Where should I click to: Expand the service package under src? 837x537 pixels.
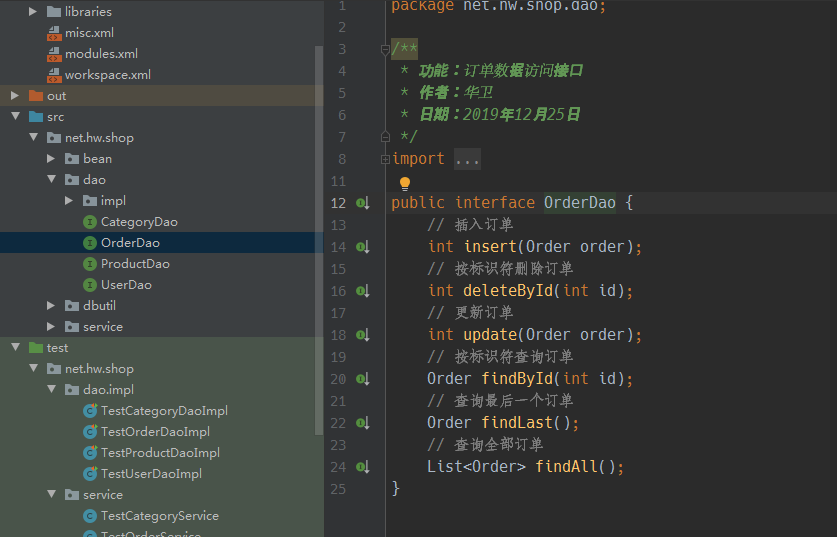[51, 326]
